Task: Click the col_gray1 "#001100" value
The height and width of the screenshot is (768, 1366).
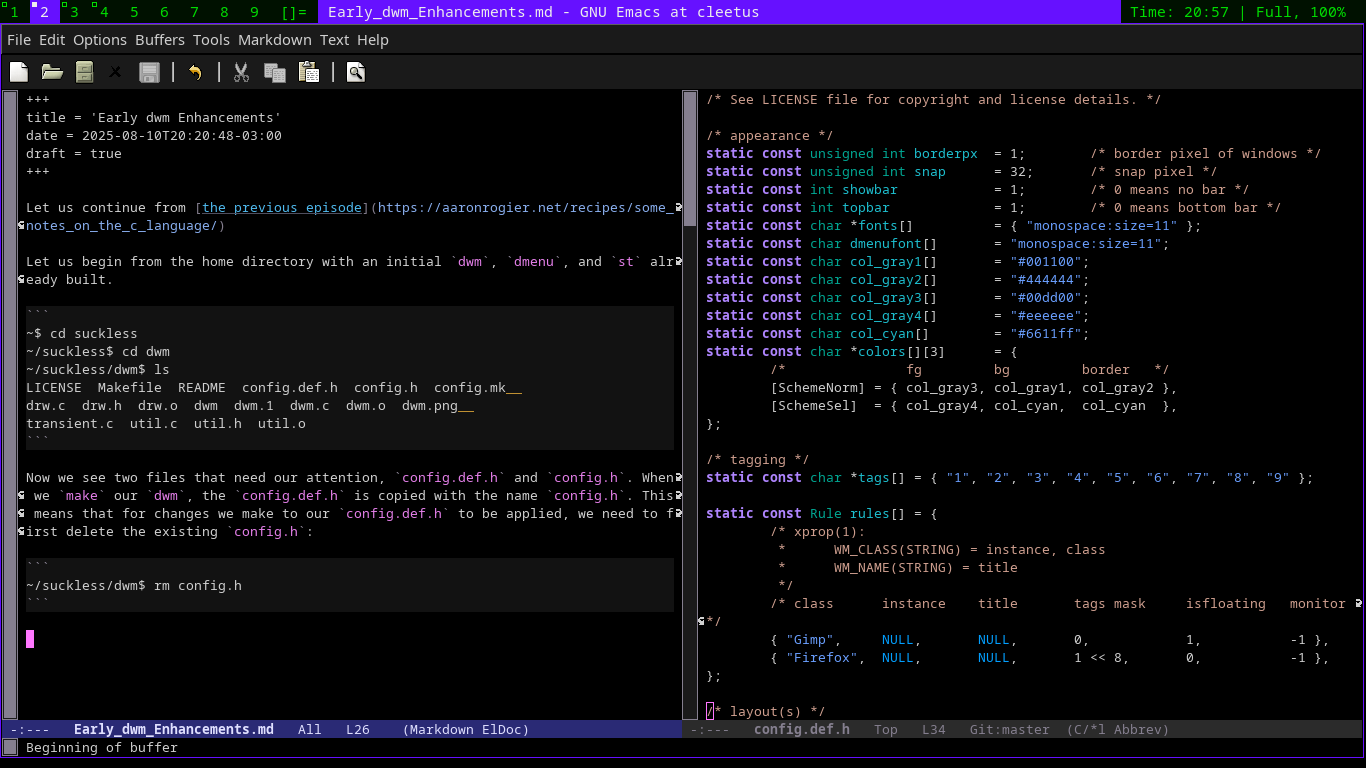Action: tap(1046, 262)
